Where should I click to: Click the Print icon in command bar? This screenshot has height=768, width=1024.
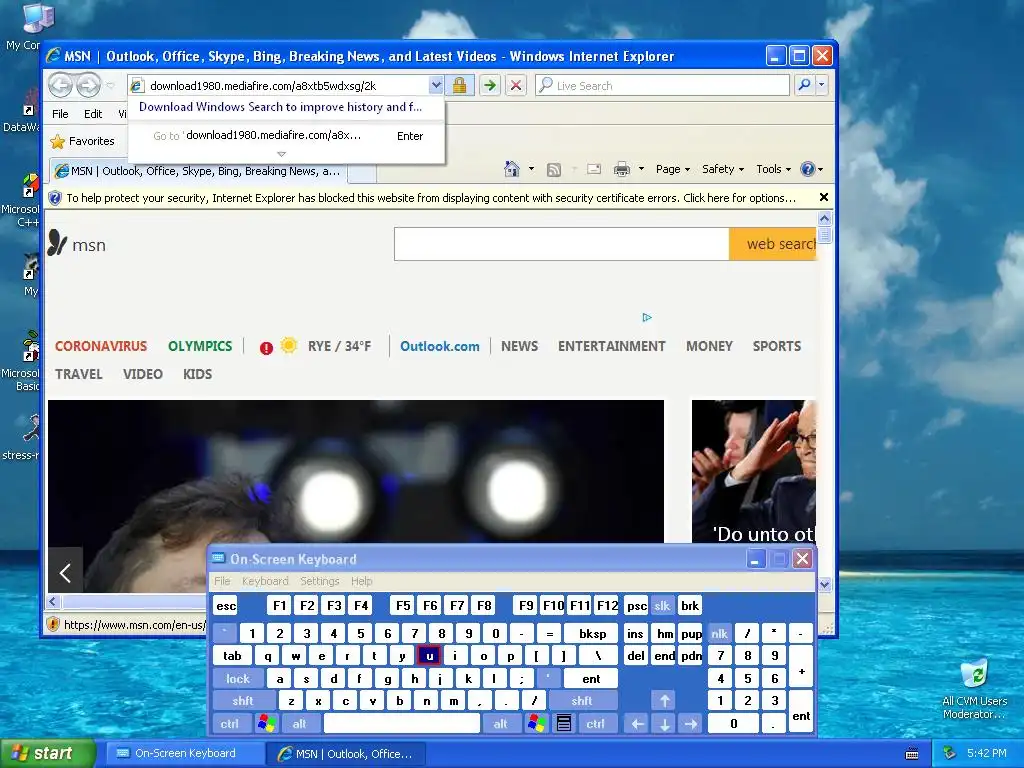coord(622,169)
